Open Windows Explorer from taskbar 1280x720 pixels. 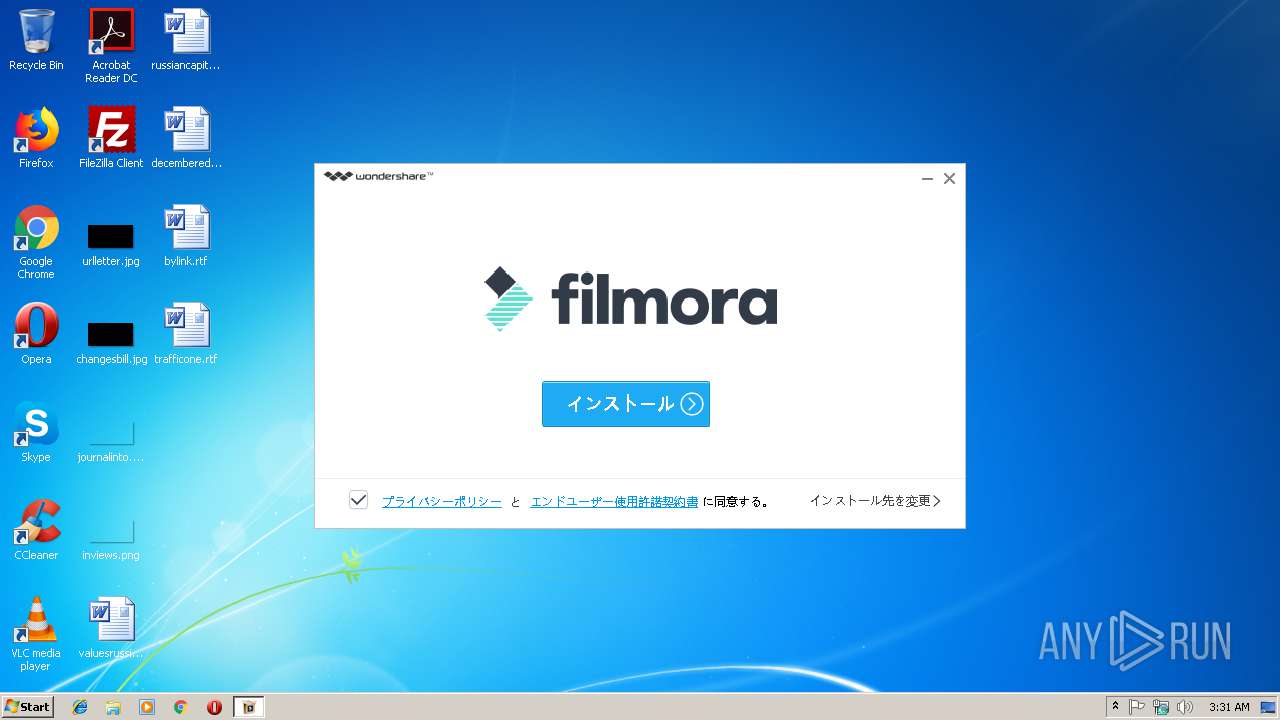click(x=113, y=707)
